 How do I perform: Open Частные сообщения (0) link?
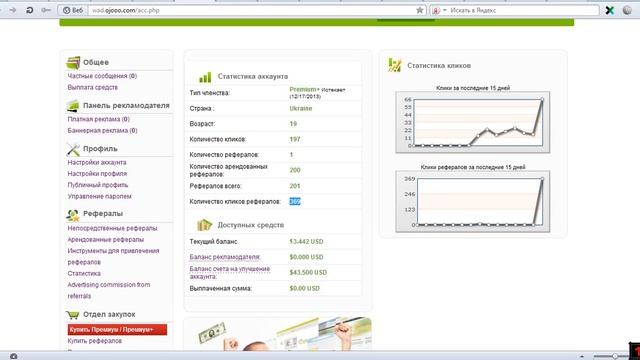coord(102,76)
